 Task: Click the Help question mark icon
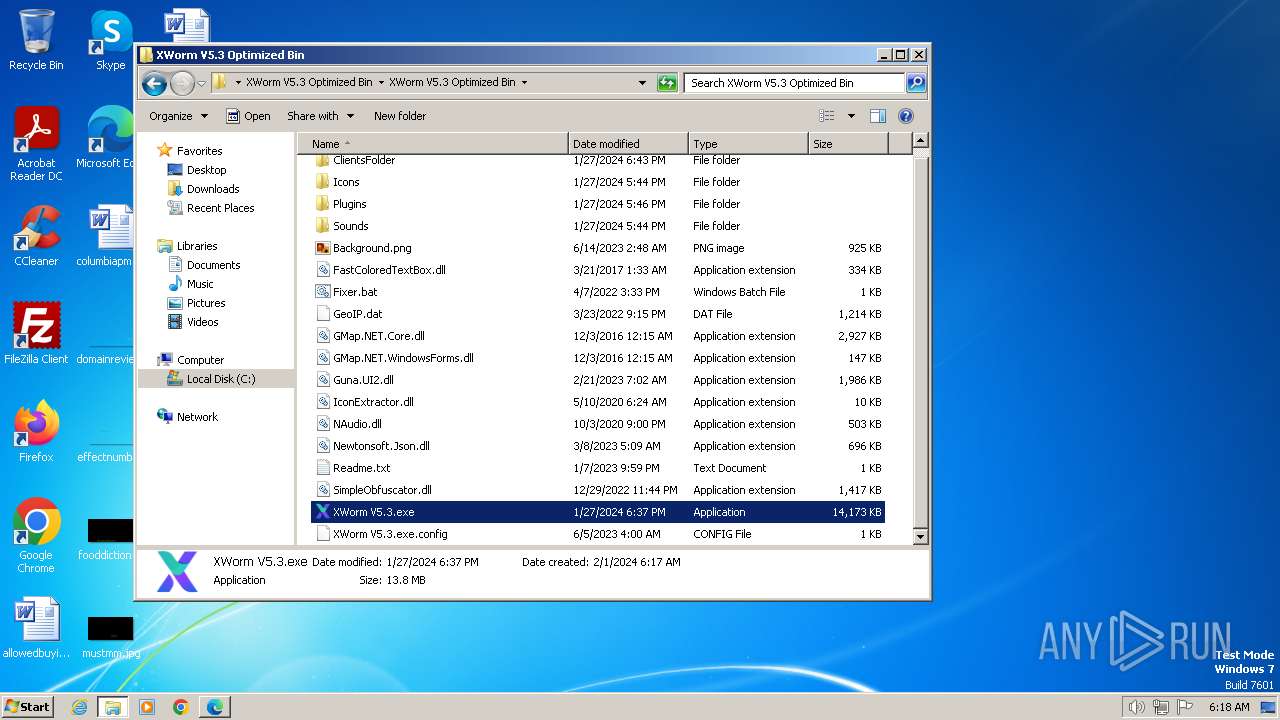coord(905,116)
